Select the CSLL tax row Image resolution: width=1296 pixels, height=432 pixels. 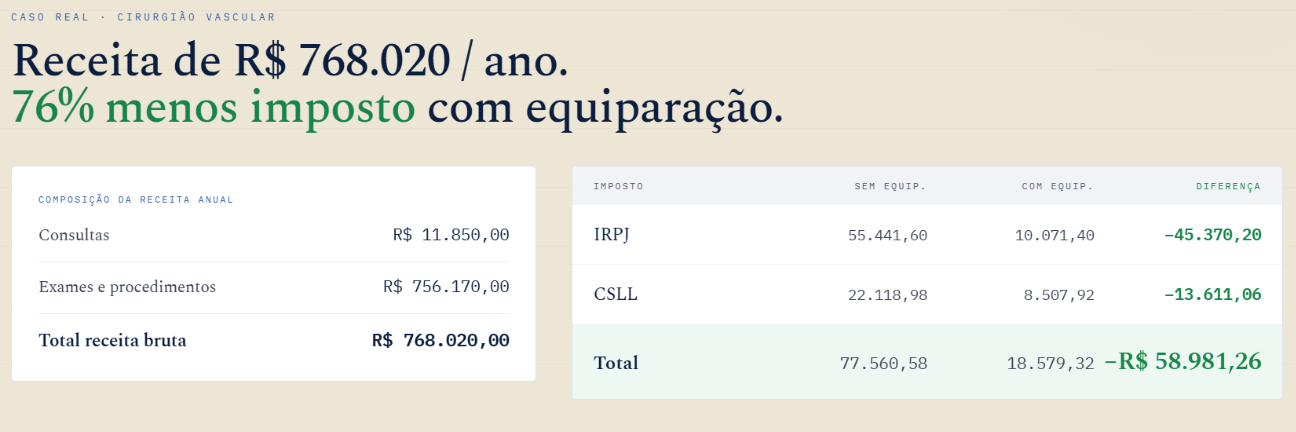[x=927, y=295]
